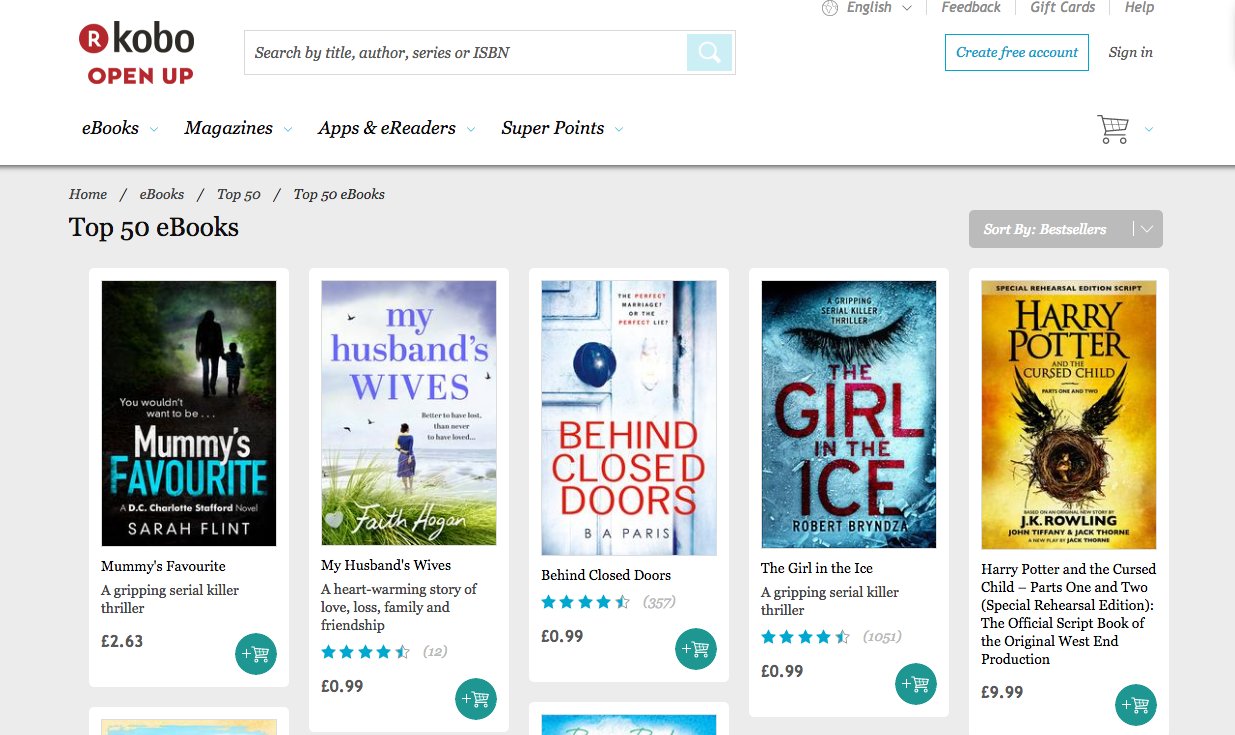Add Behind Closed Doors to cart
Image resolution: width=1235 pixels, height=735 pixels.
tap(696, 649)
